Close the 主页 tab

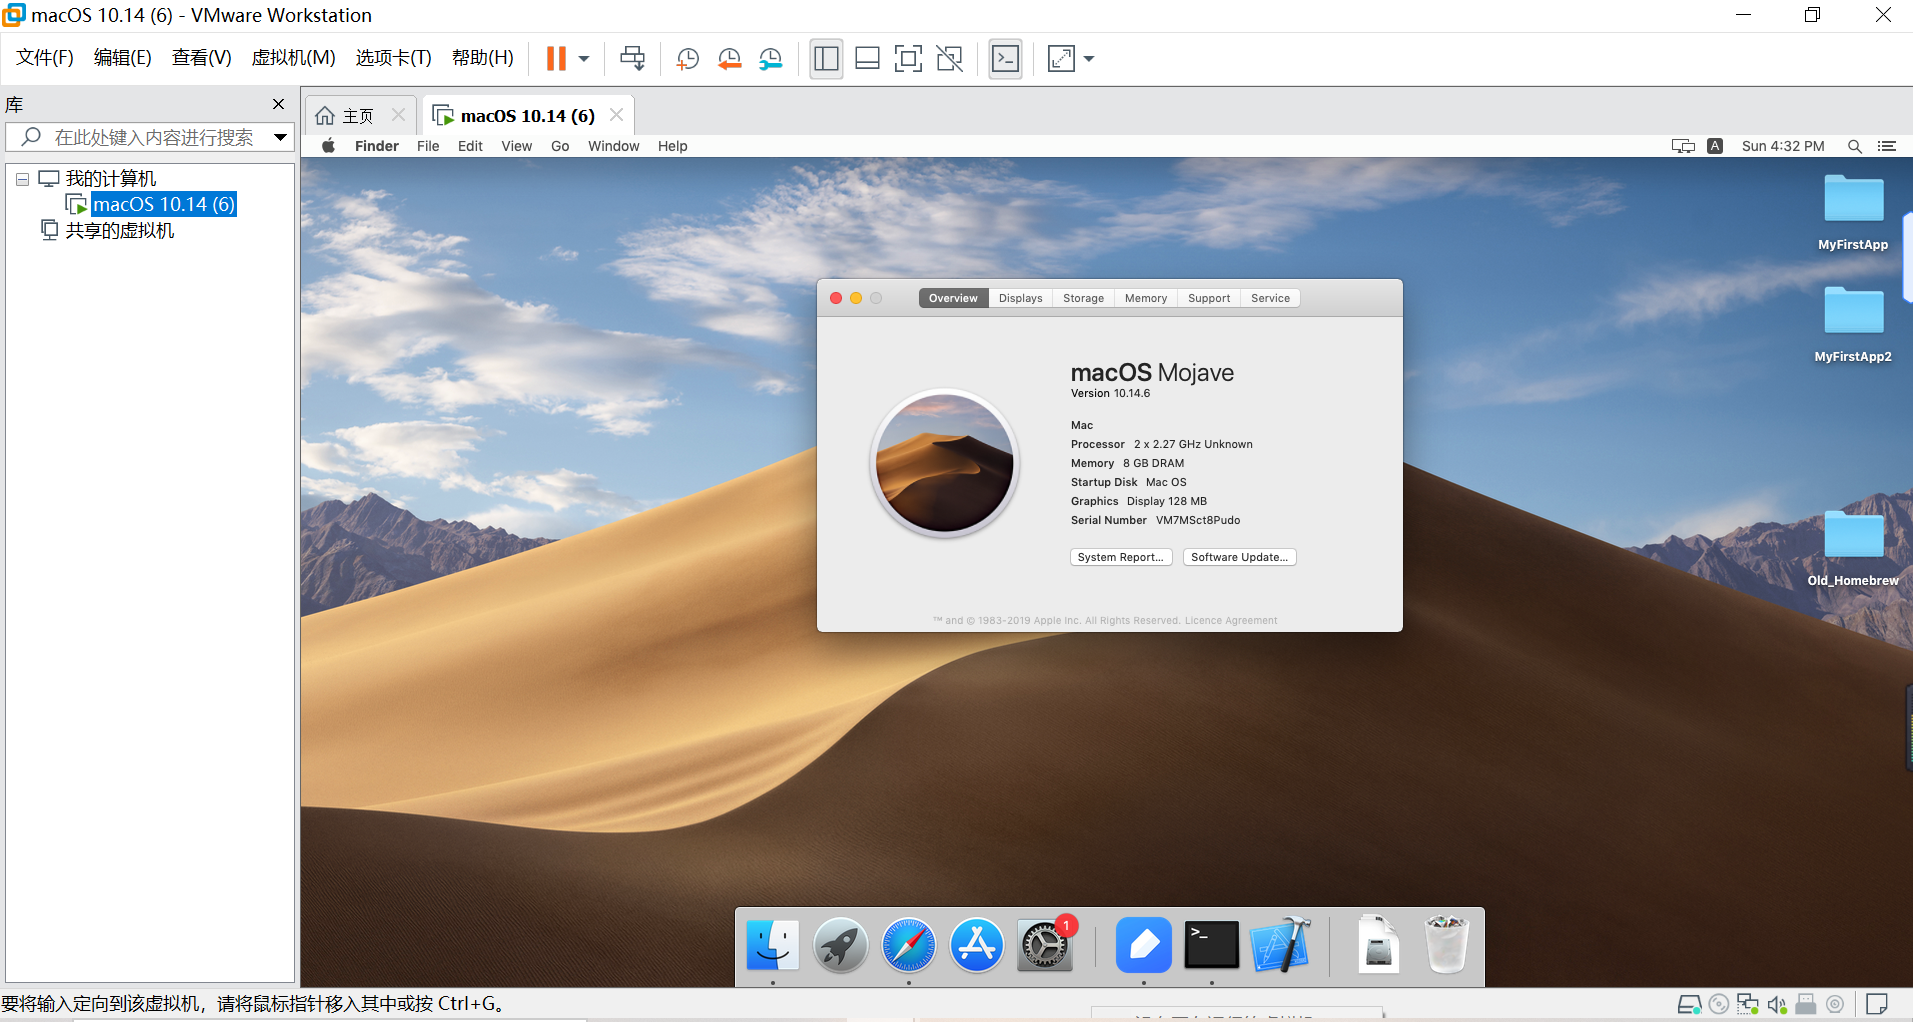pos(398,115)
